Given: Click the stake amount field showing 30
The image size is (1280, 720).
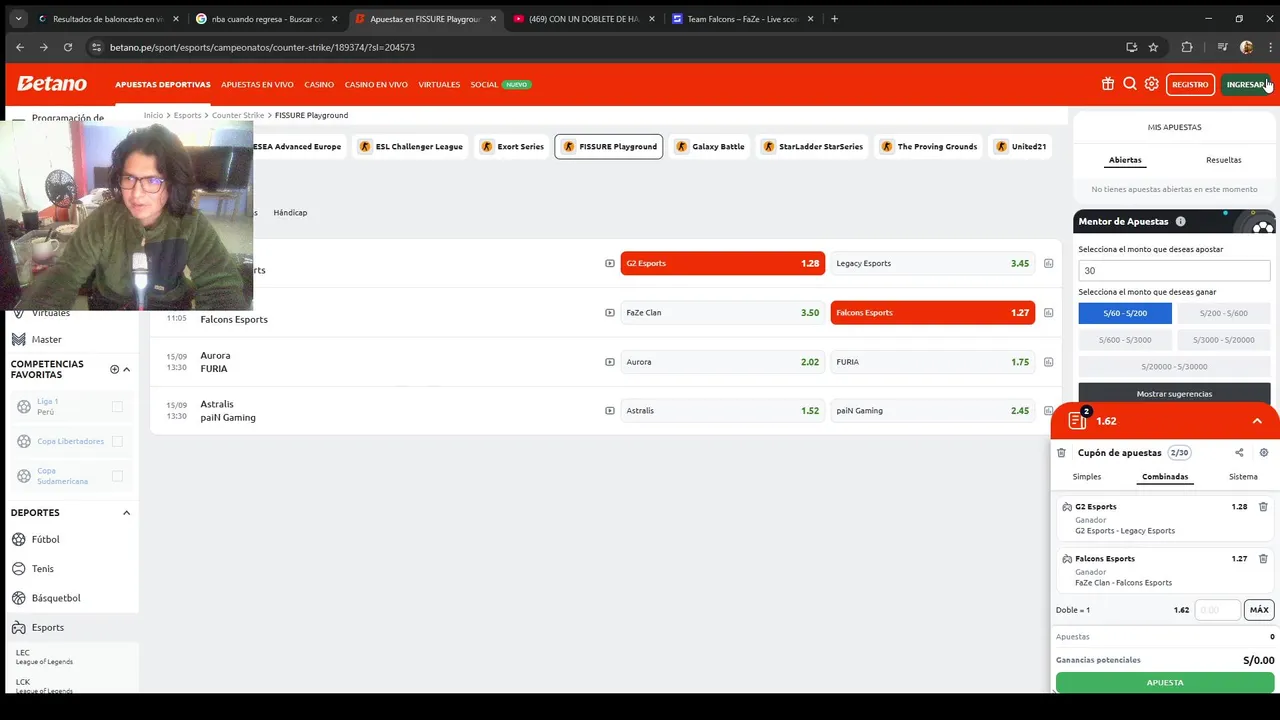Looking at the screenshot, I should 1174,271.
